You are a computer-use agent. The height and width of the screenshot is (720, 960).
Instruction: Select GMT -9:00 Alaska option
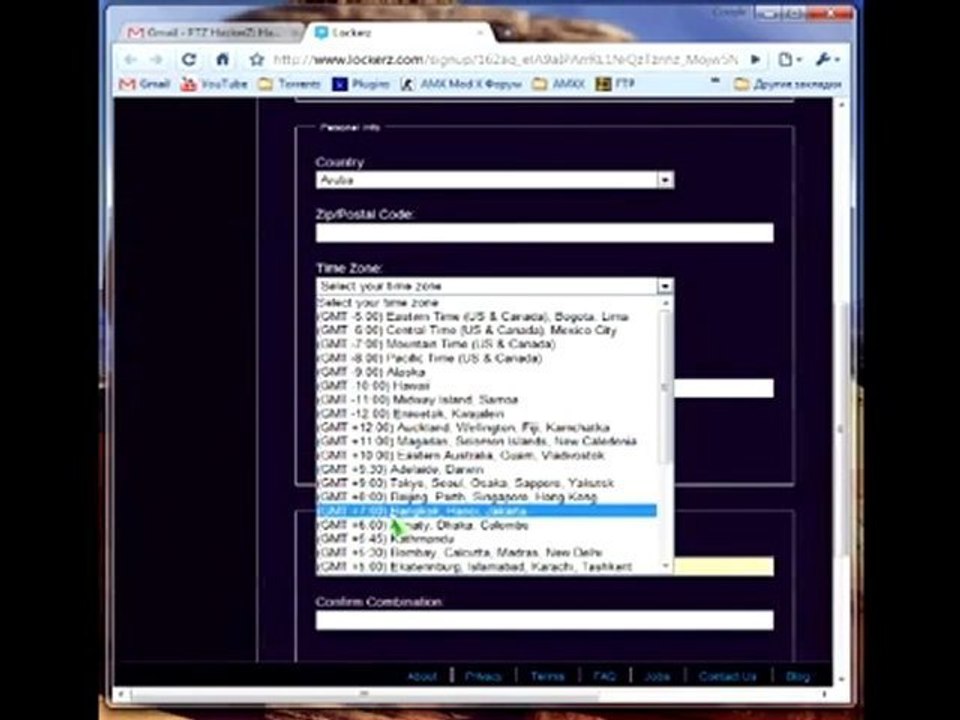(487, 372)
